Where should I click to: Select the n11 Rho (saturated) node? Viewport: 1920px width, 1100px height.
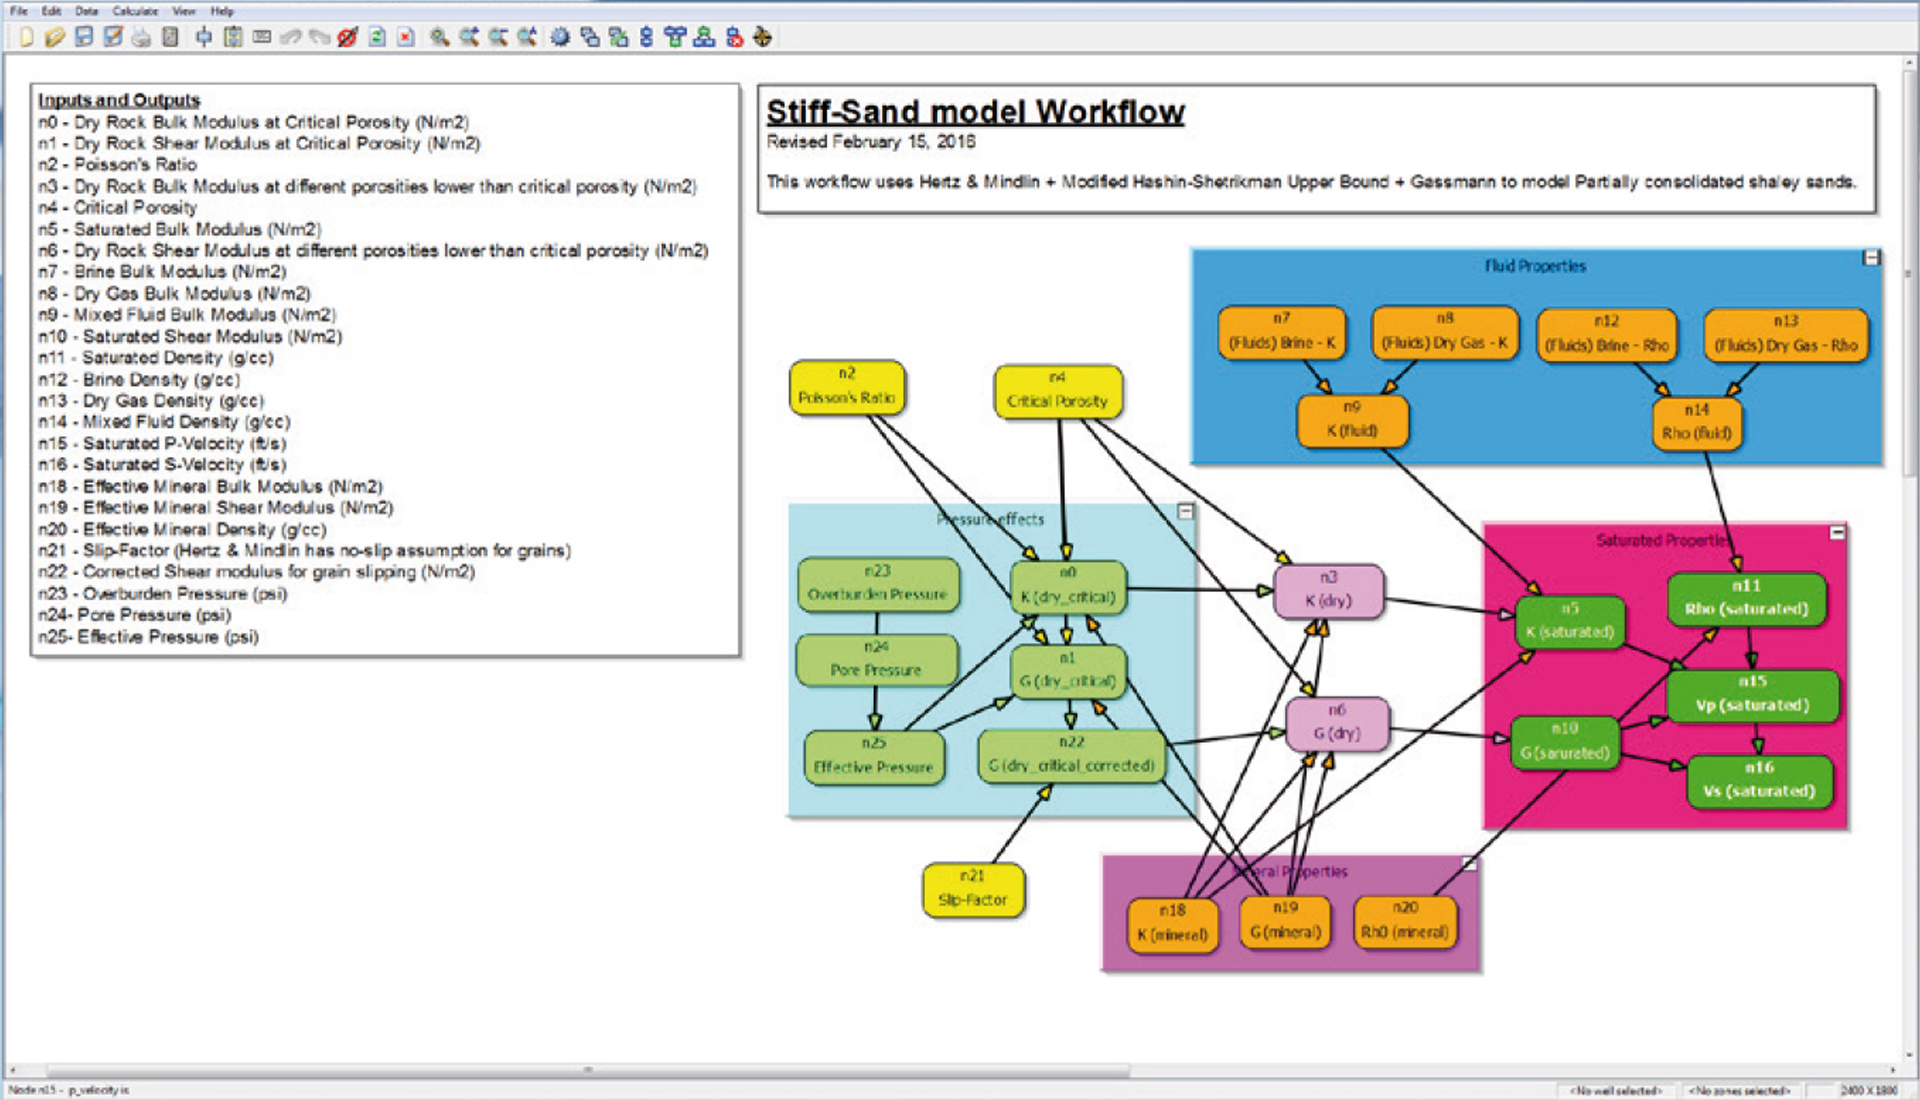coord(1746,599)
